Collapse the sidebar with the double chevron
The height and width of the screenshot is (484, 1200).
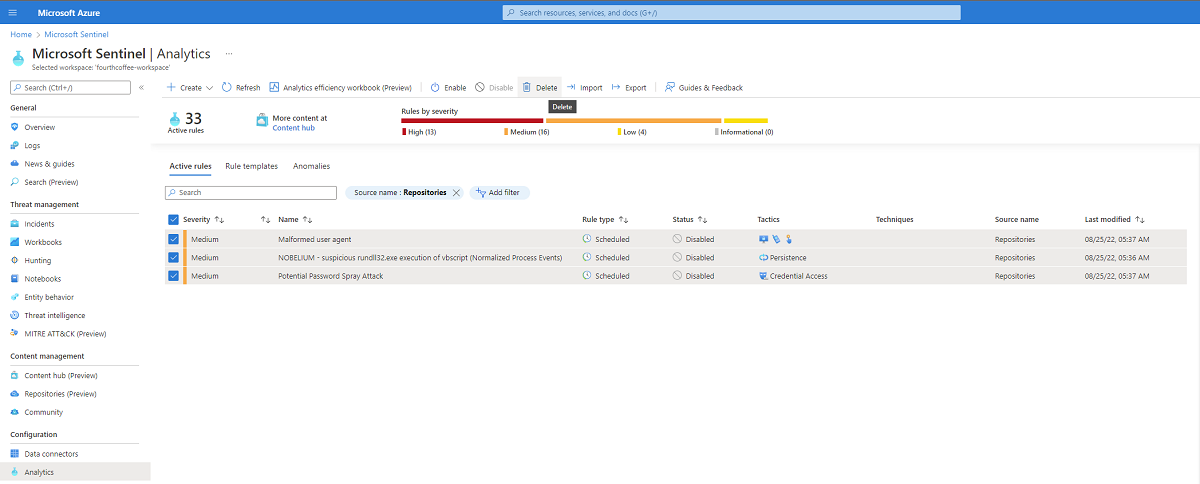point(141,88)
